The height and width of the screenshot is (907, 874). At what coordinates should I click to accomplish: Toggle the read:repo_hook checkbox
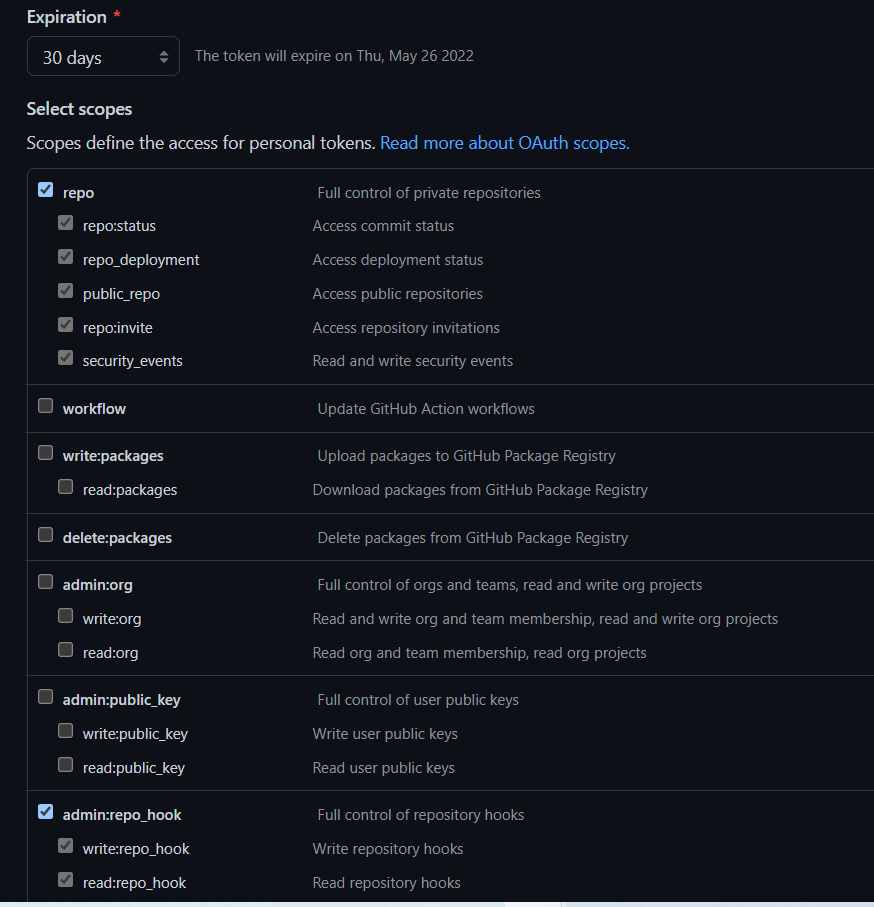point(66,880)
